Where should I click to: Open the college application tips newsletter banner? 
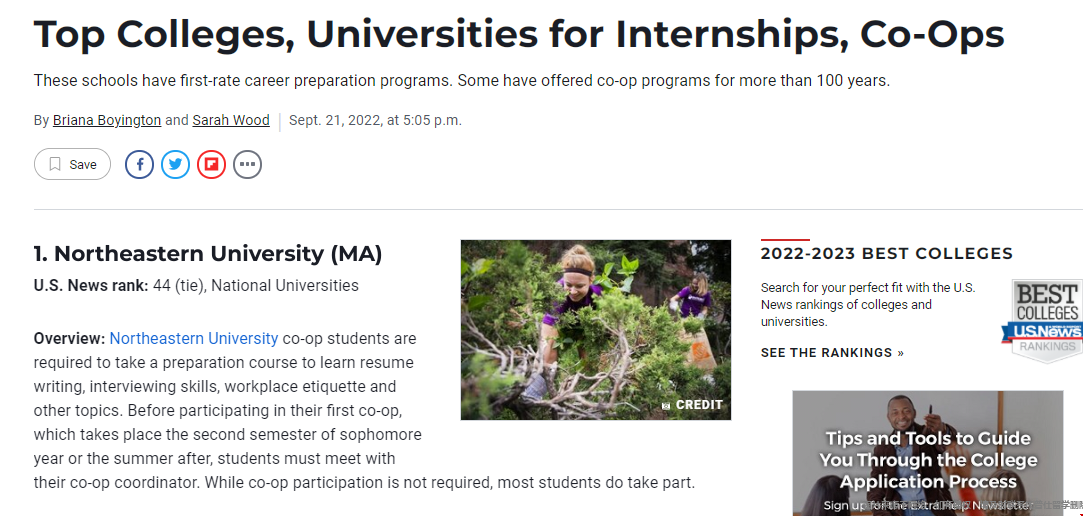click(928, 453)
